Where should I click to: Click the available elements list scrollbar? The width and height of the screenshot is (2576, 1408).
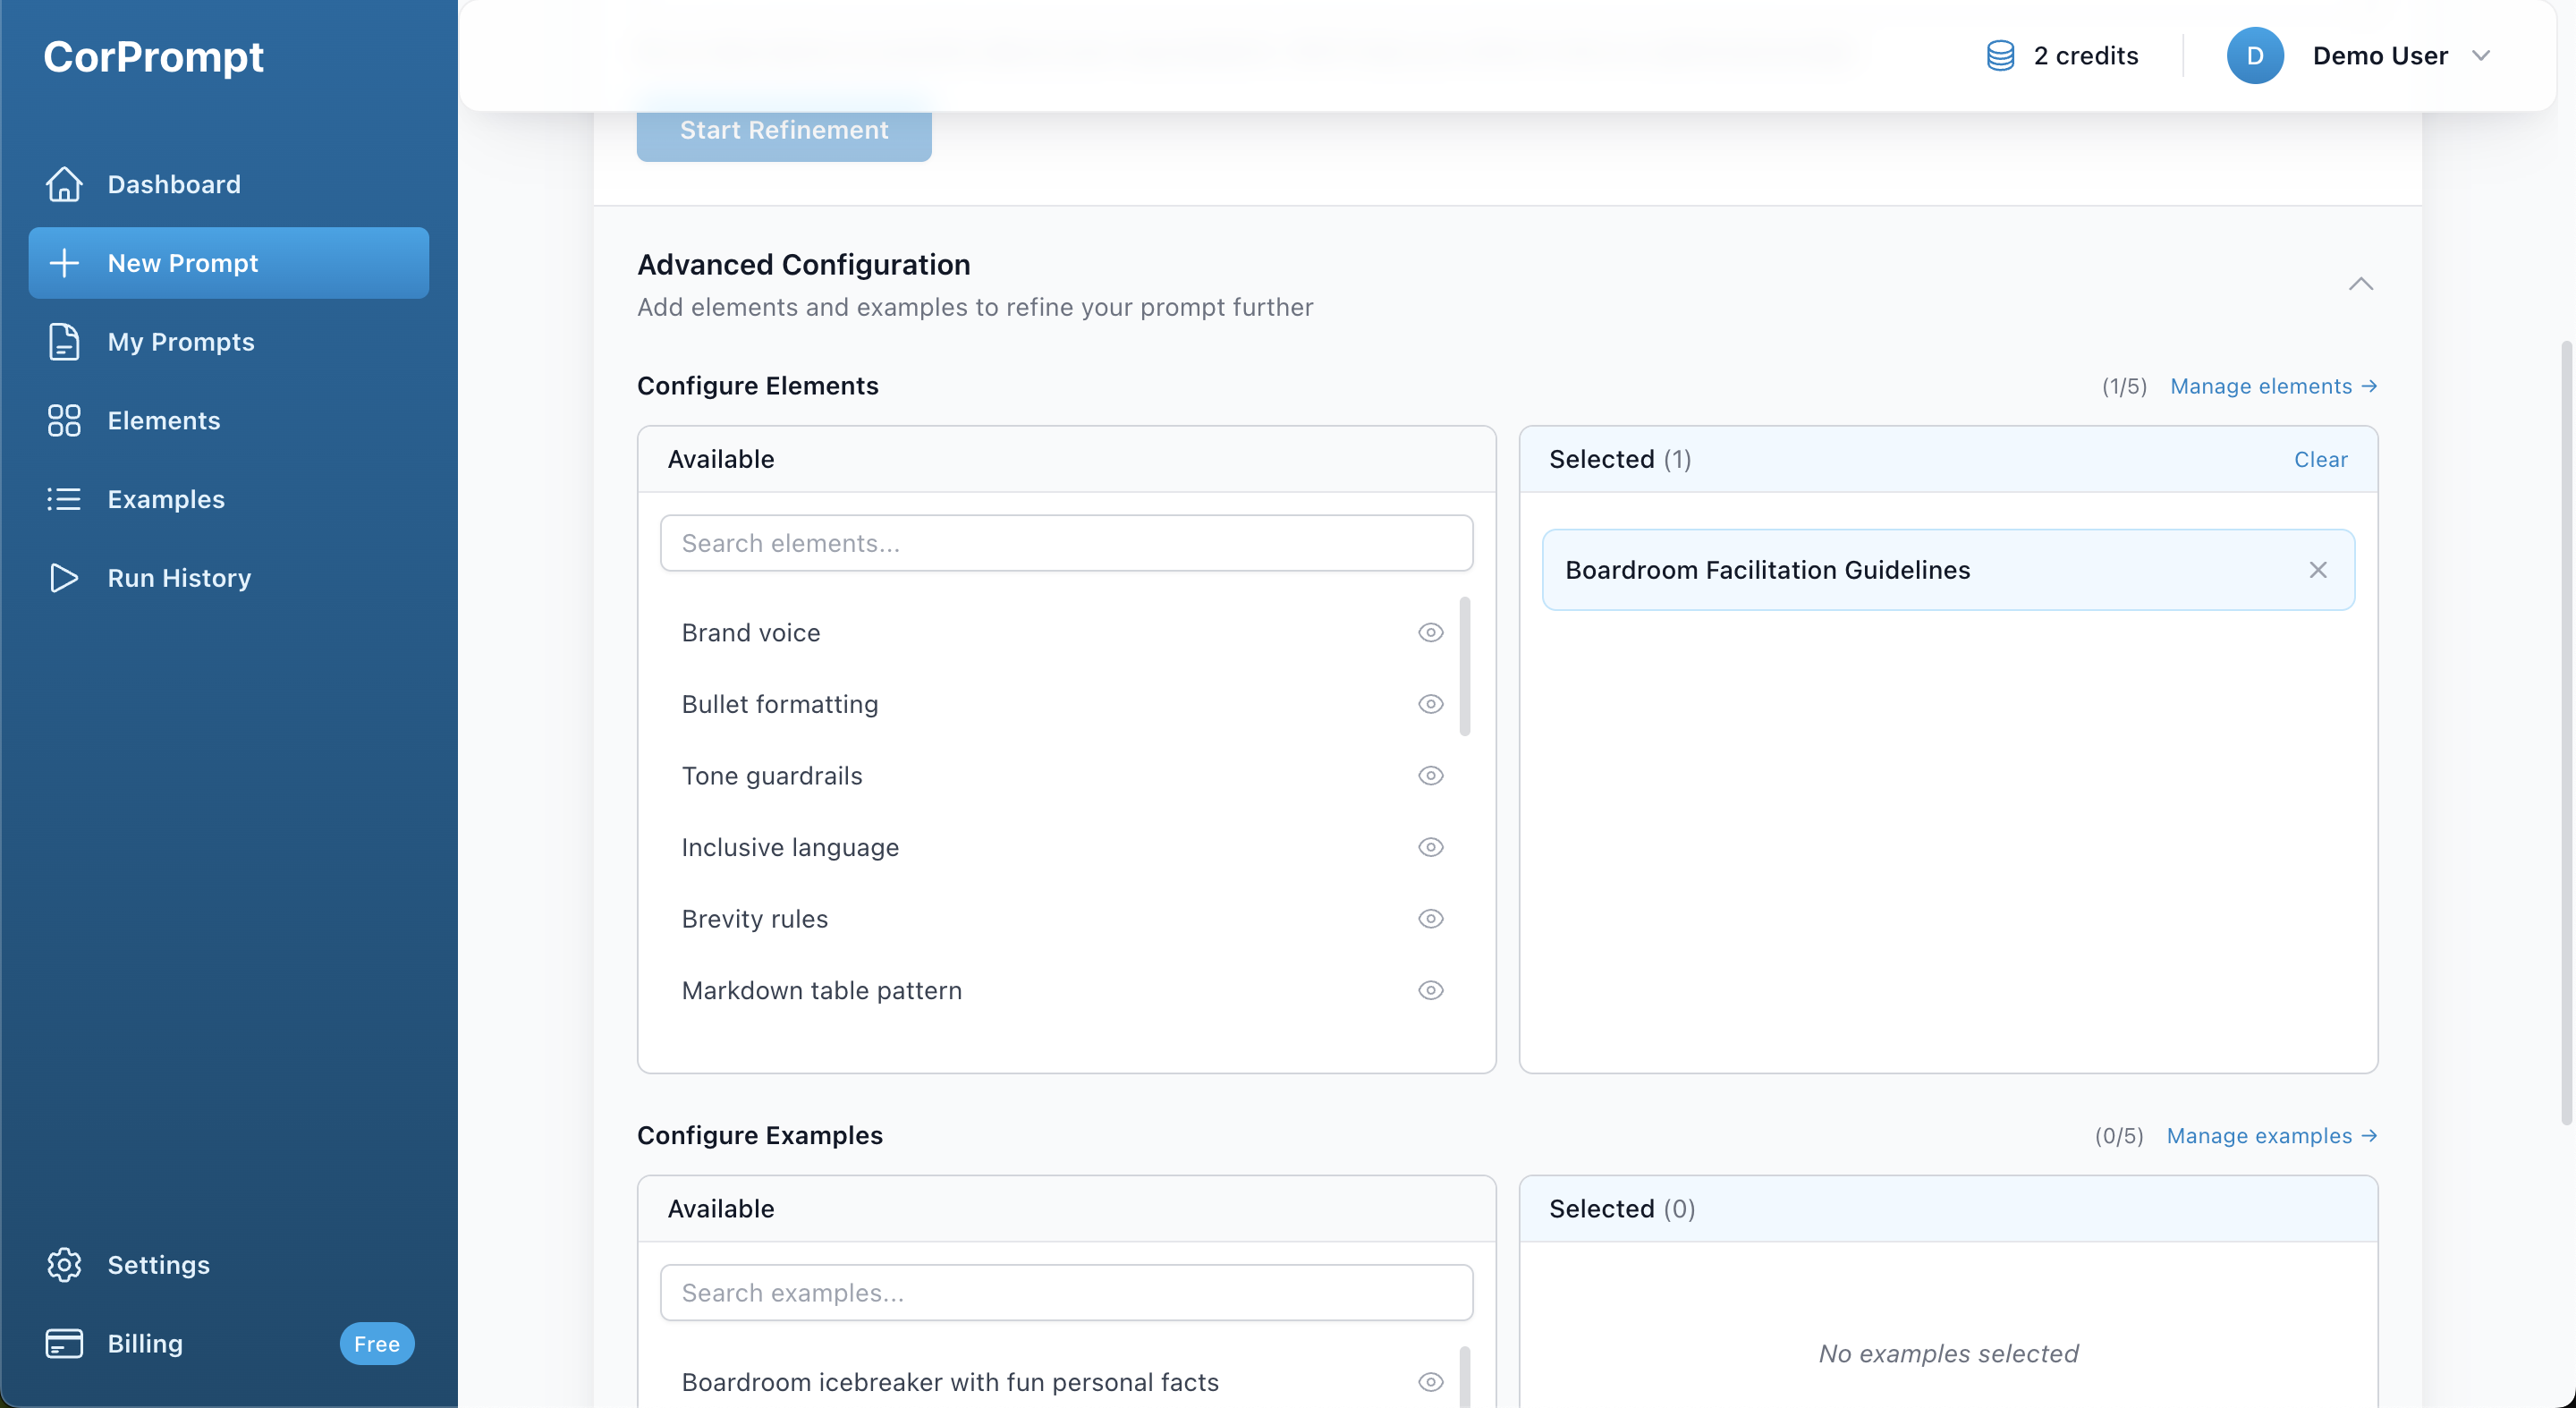pyautogui.click(x=1465, y=667)
